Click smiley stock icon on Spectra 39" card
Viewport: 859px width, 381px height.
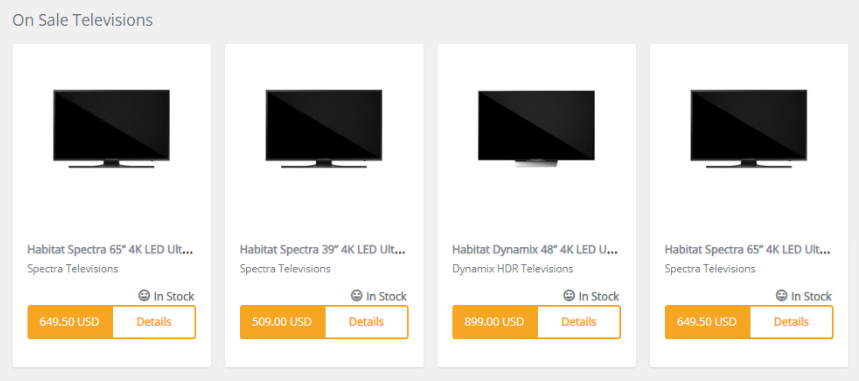point(357,296)
